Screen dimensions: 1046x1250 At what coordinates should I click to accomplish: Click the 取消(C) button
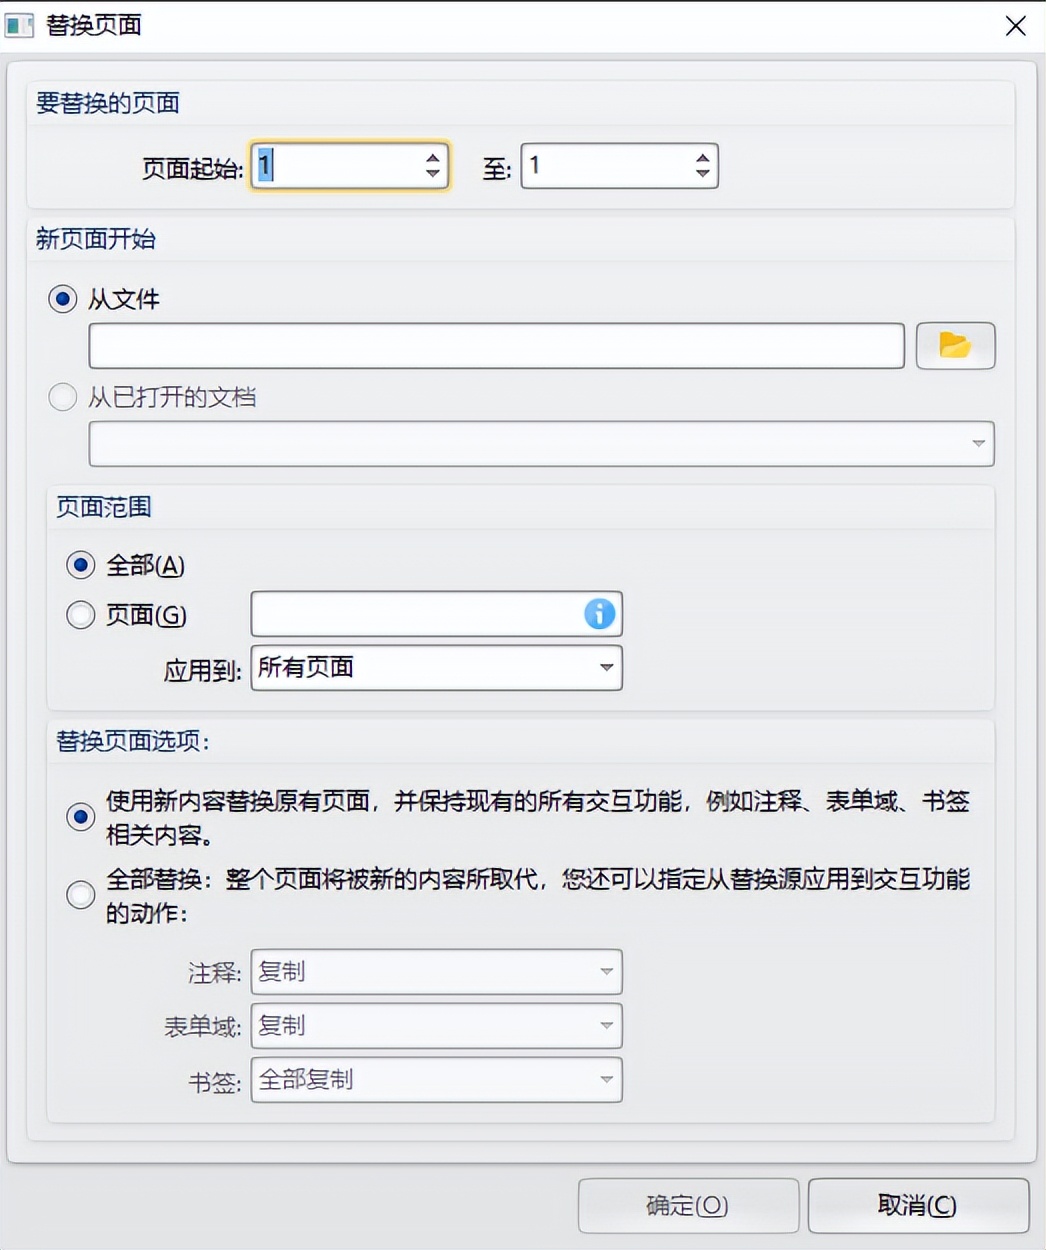(916, 1205)
